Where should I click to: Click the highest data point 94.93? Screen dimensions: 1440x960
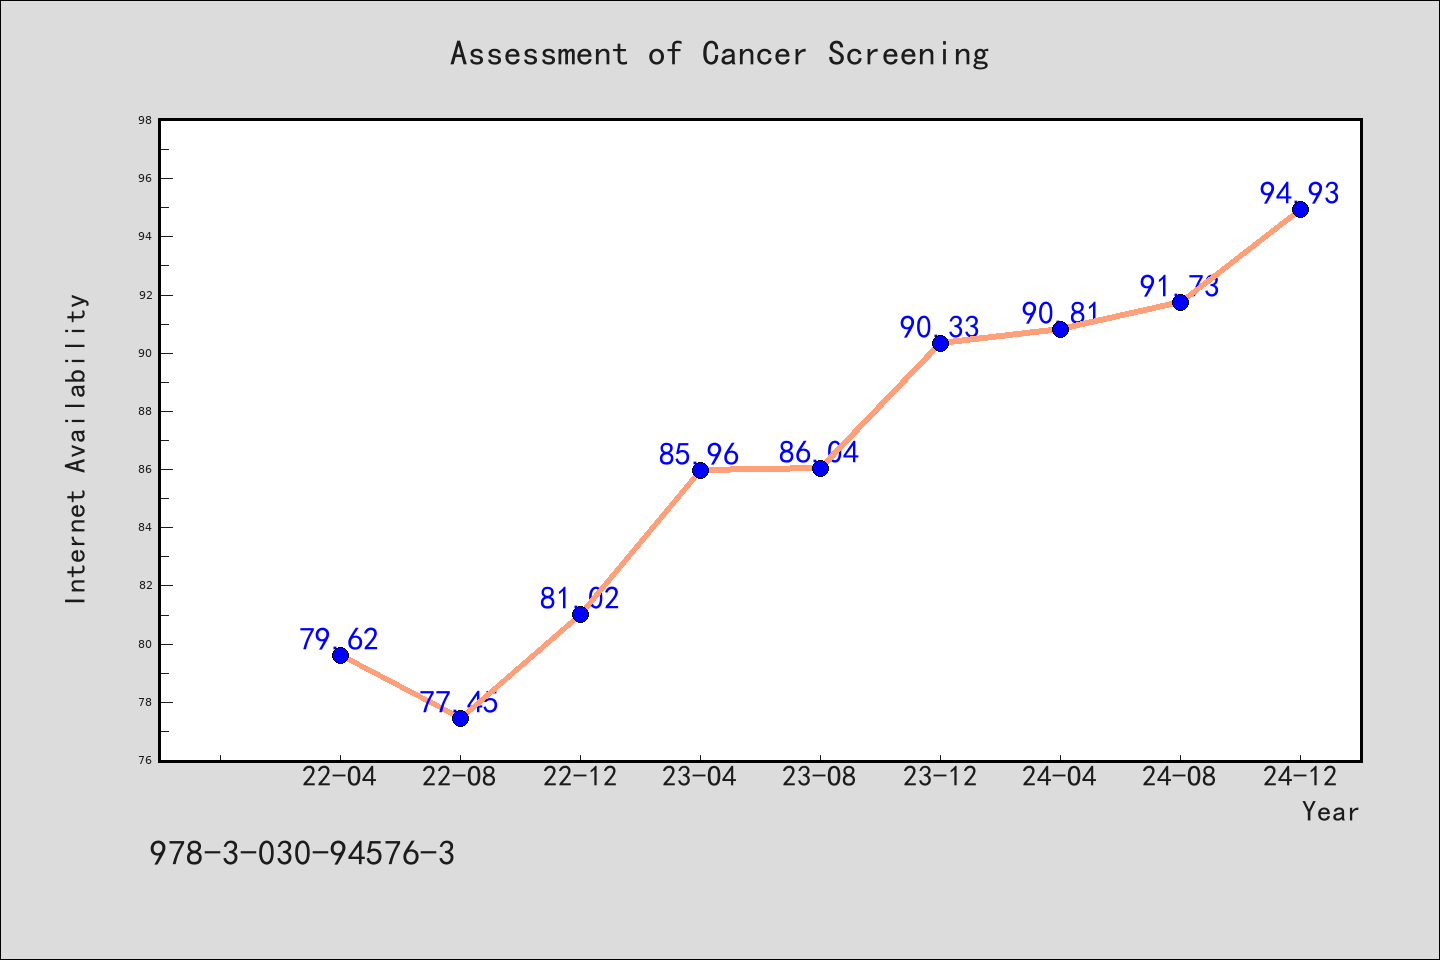[1300, 209]
